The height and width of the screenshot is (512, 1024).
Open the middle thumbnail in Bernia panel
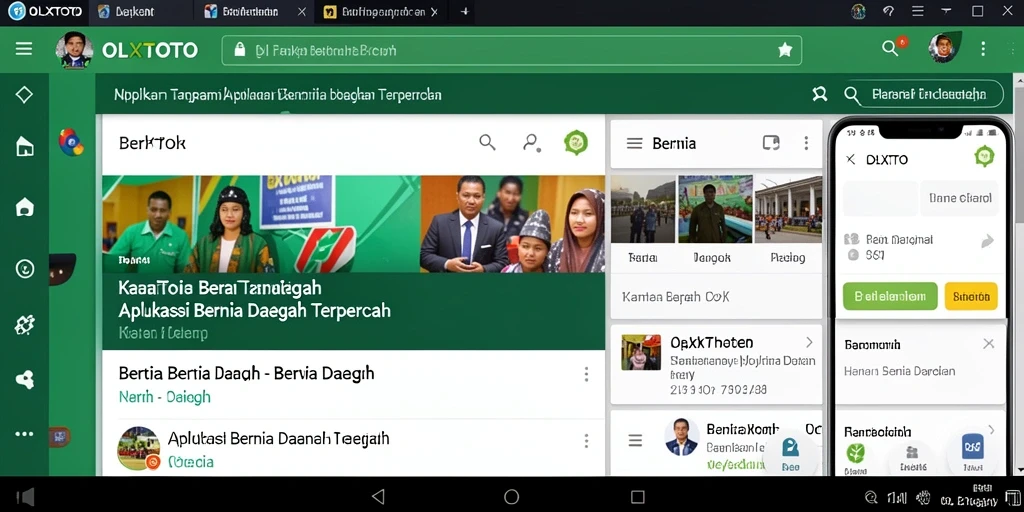715,209
